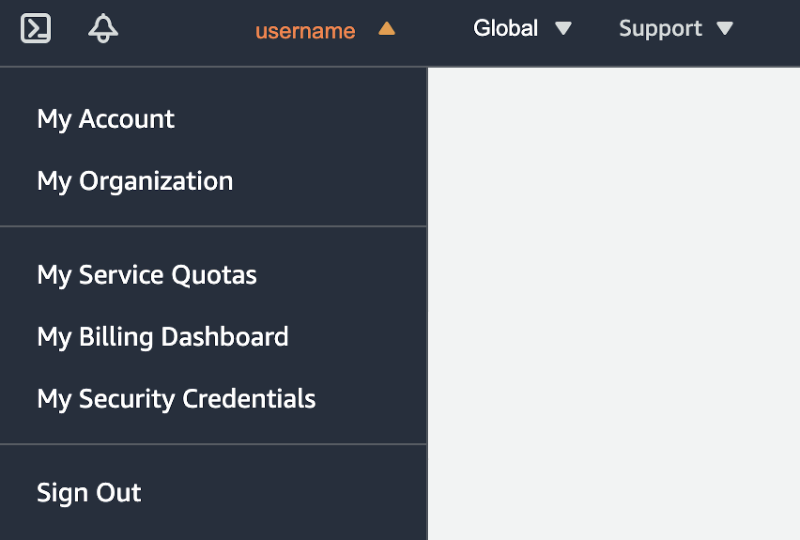The width and height of the screenshot is (800, 540).
Task: Open My Security Credentials
Action: tap(176, 399)
